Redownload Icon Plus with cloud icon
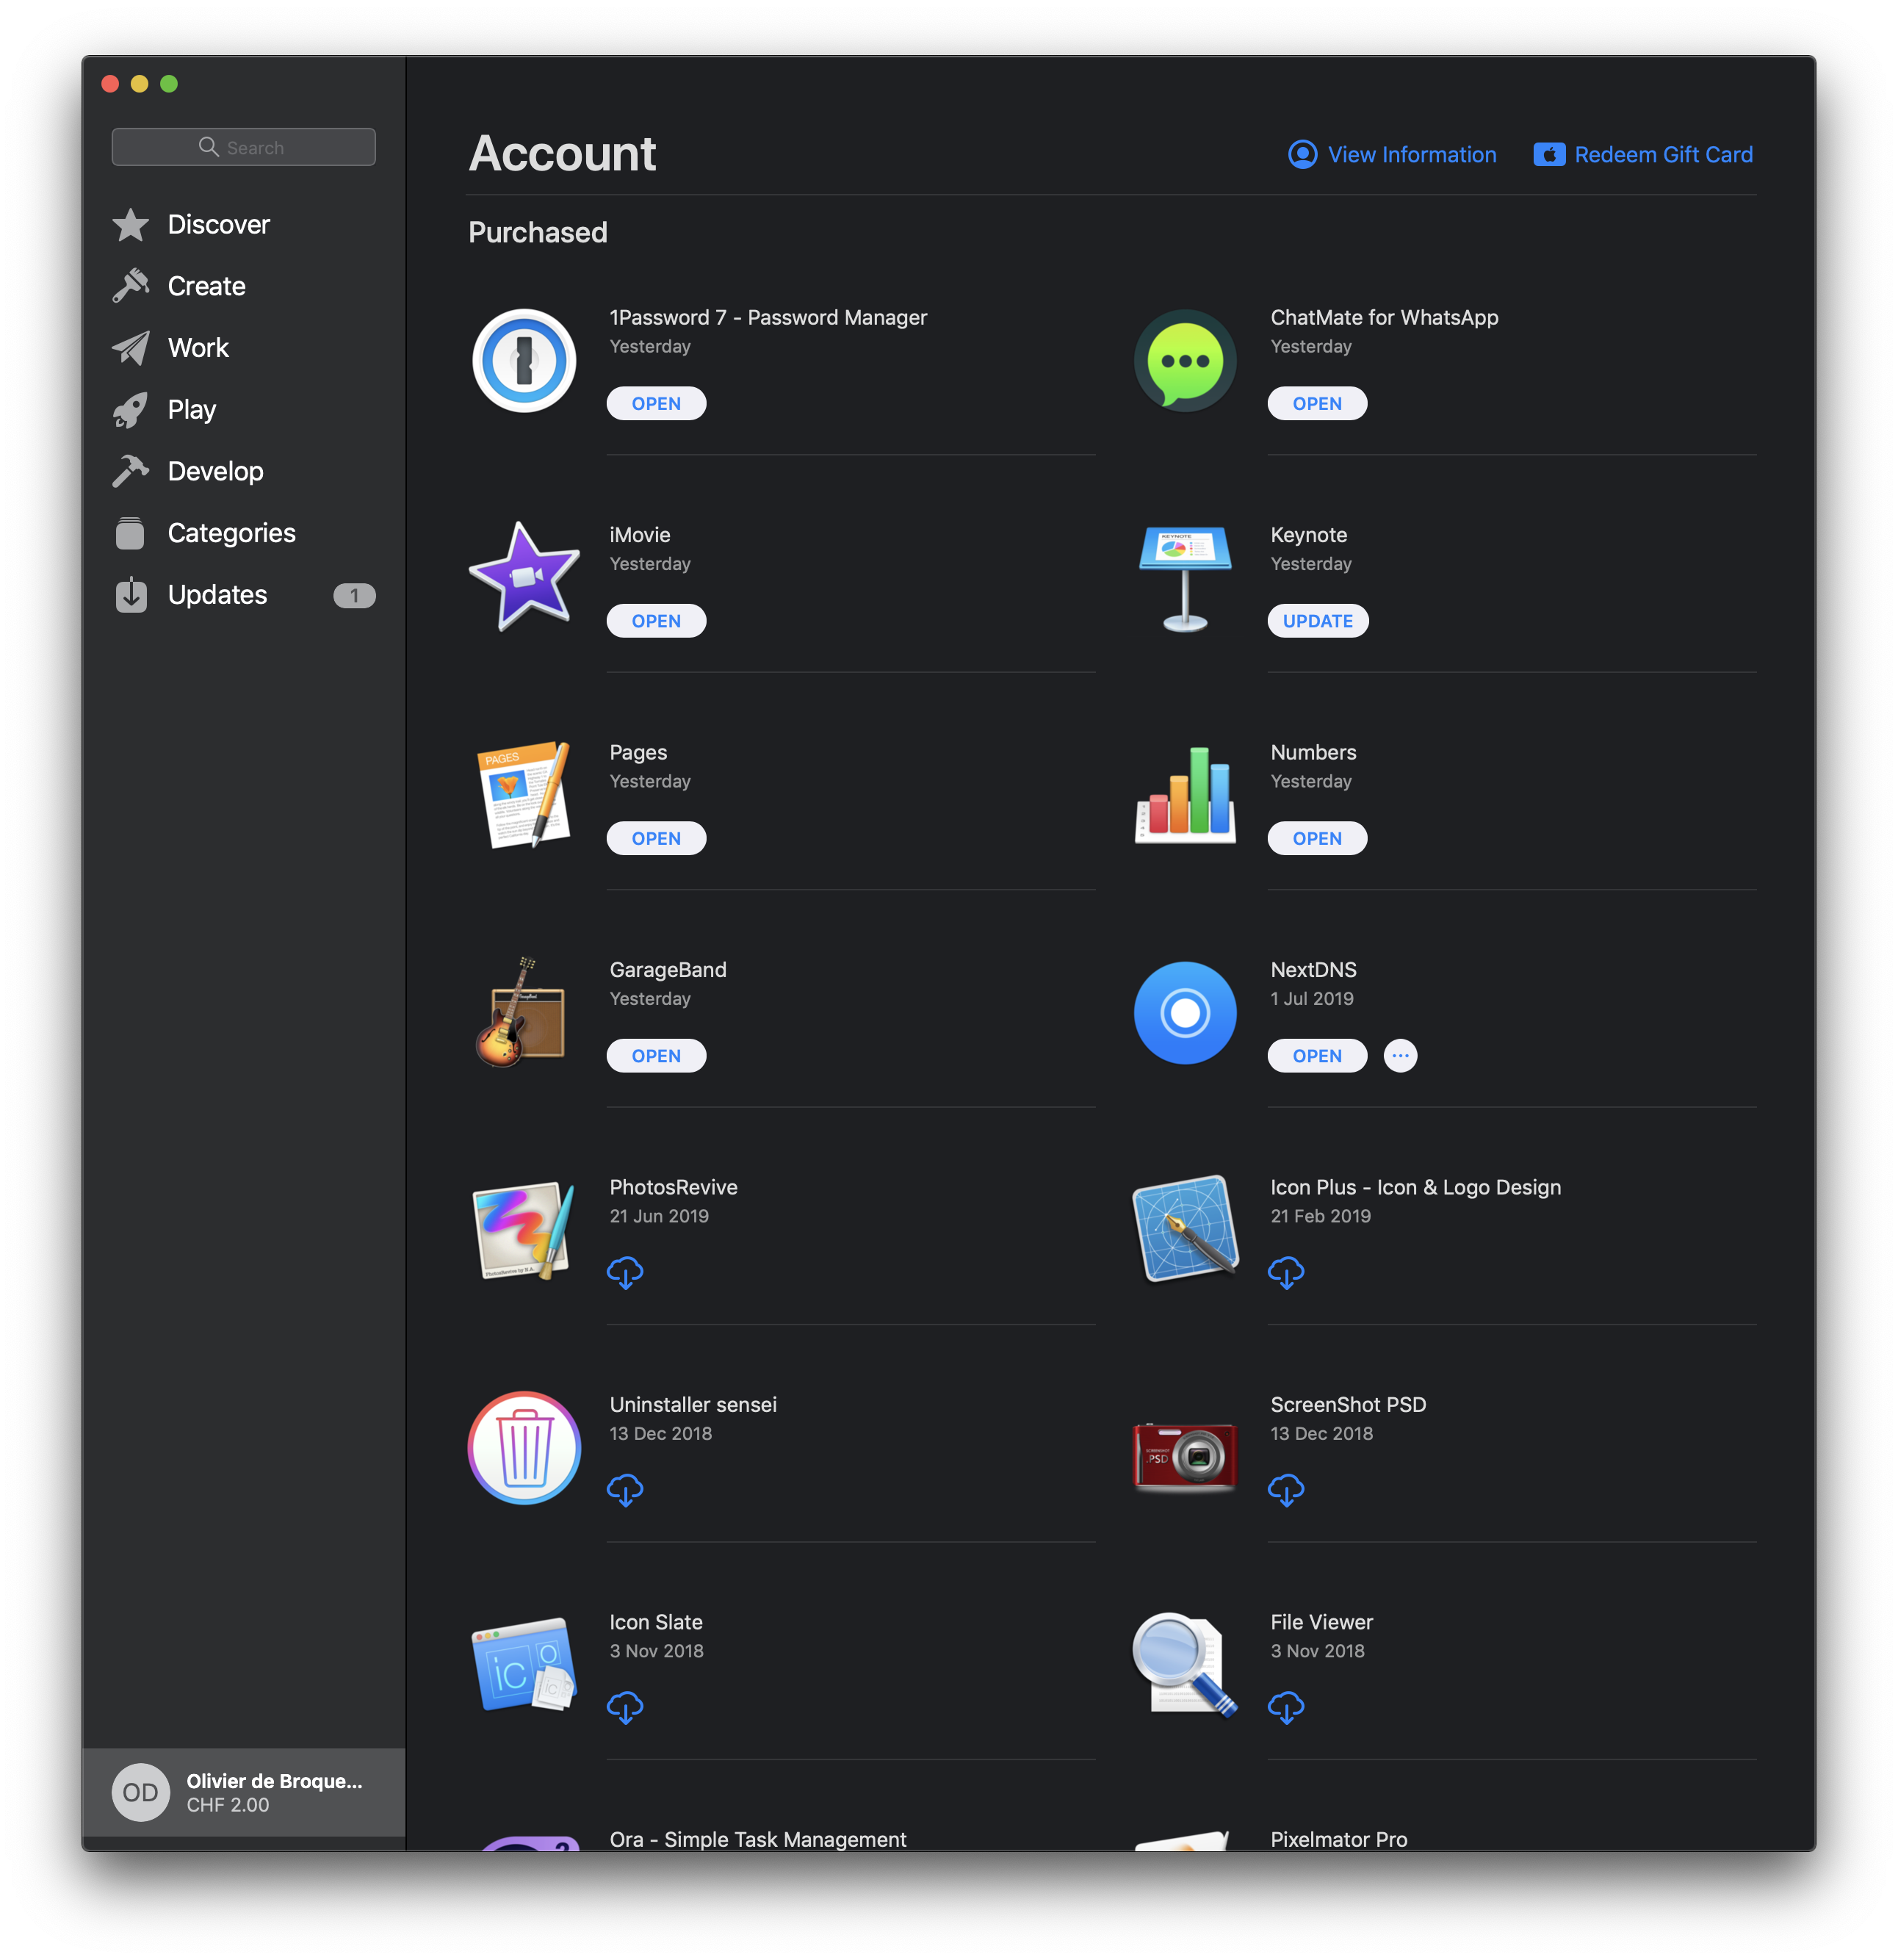This screenshot has height=1960, width=1898. (1285, 1272)
